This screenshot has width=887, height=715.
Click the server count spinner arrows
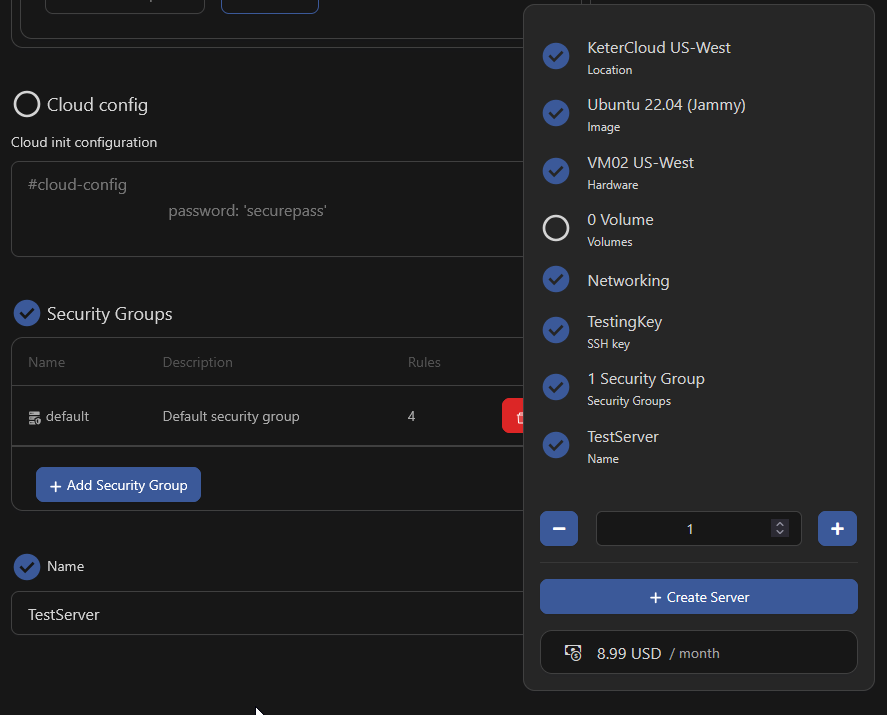point(780,529)
